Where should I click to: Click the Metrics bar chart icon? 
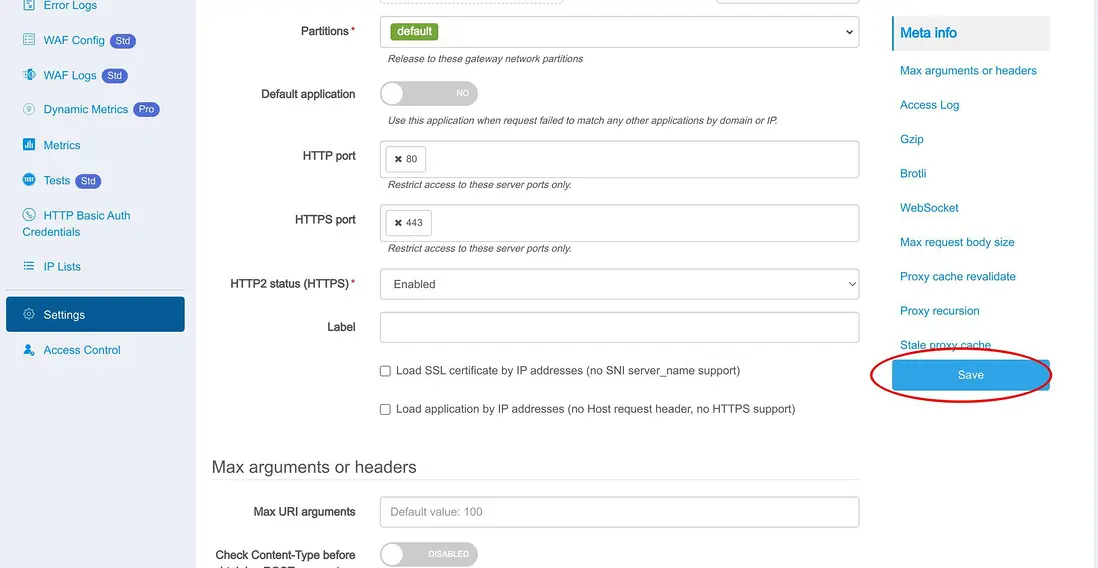tap(29, 145)
